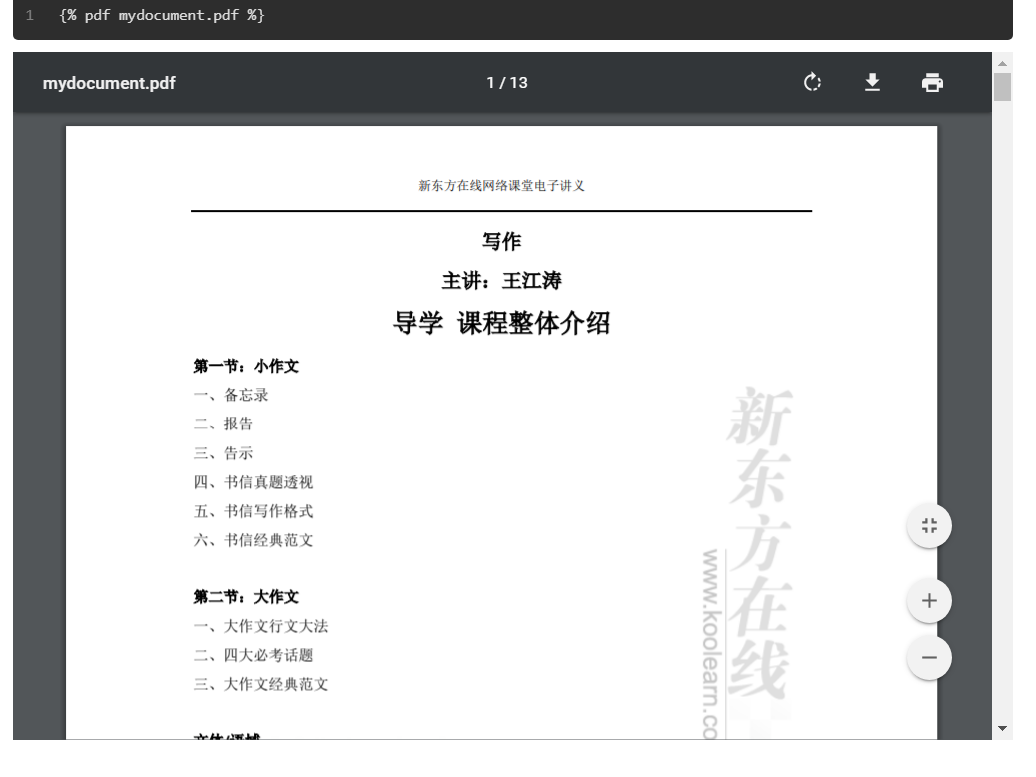Click the heading 写作

[x=501, y=241]
